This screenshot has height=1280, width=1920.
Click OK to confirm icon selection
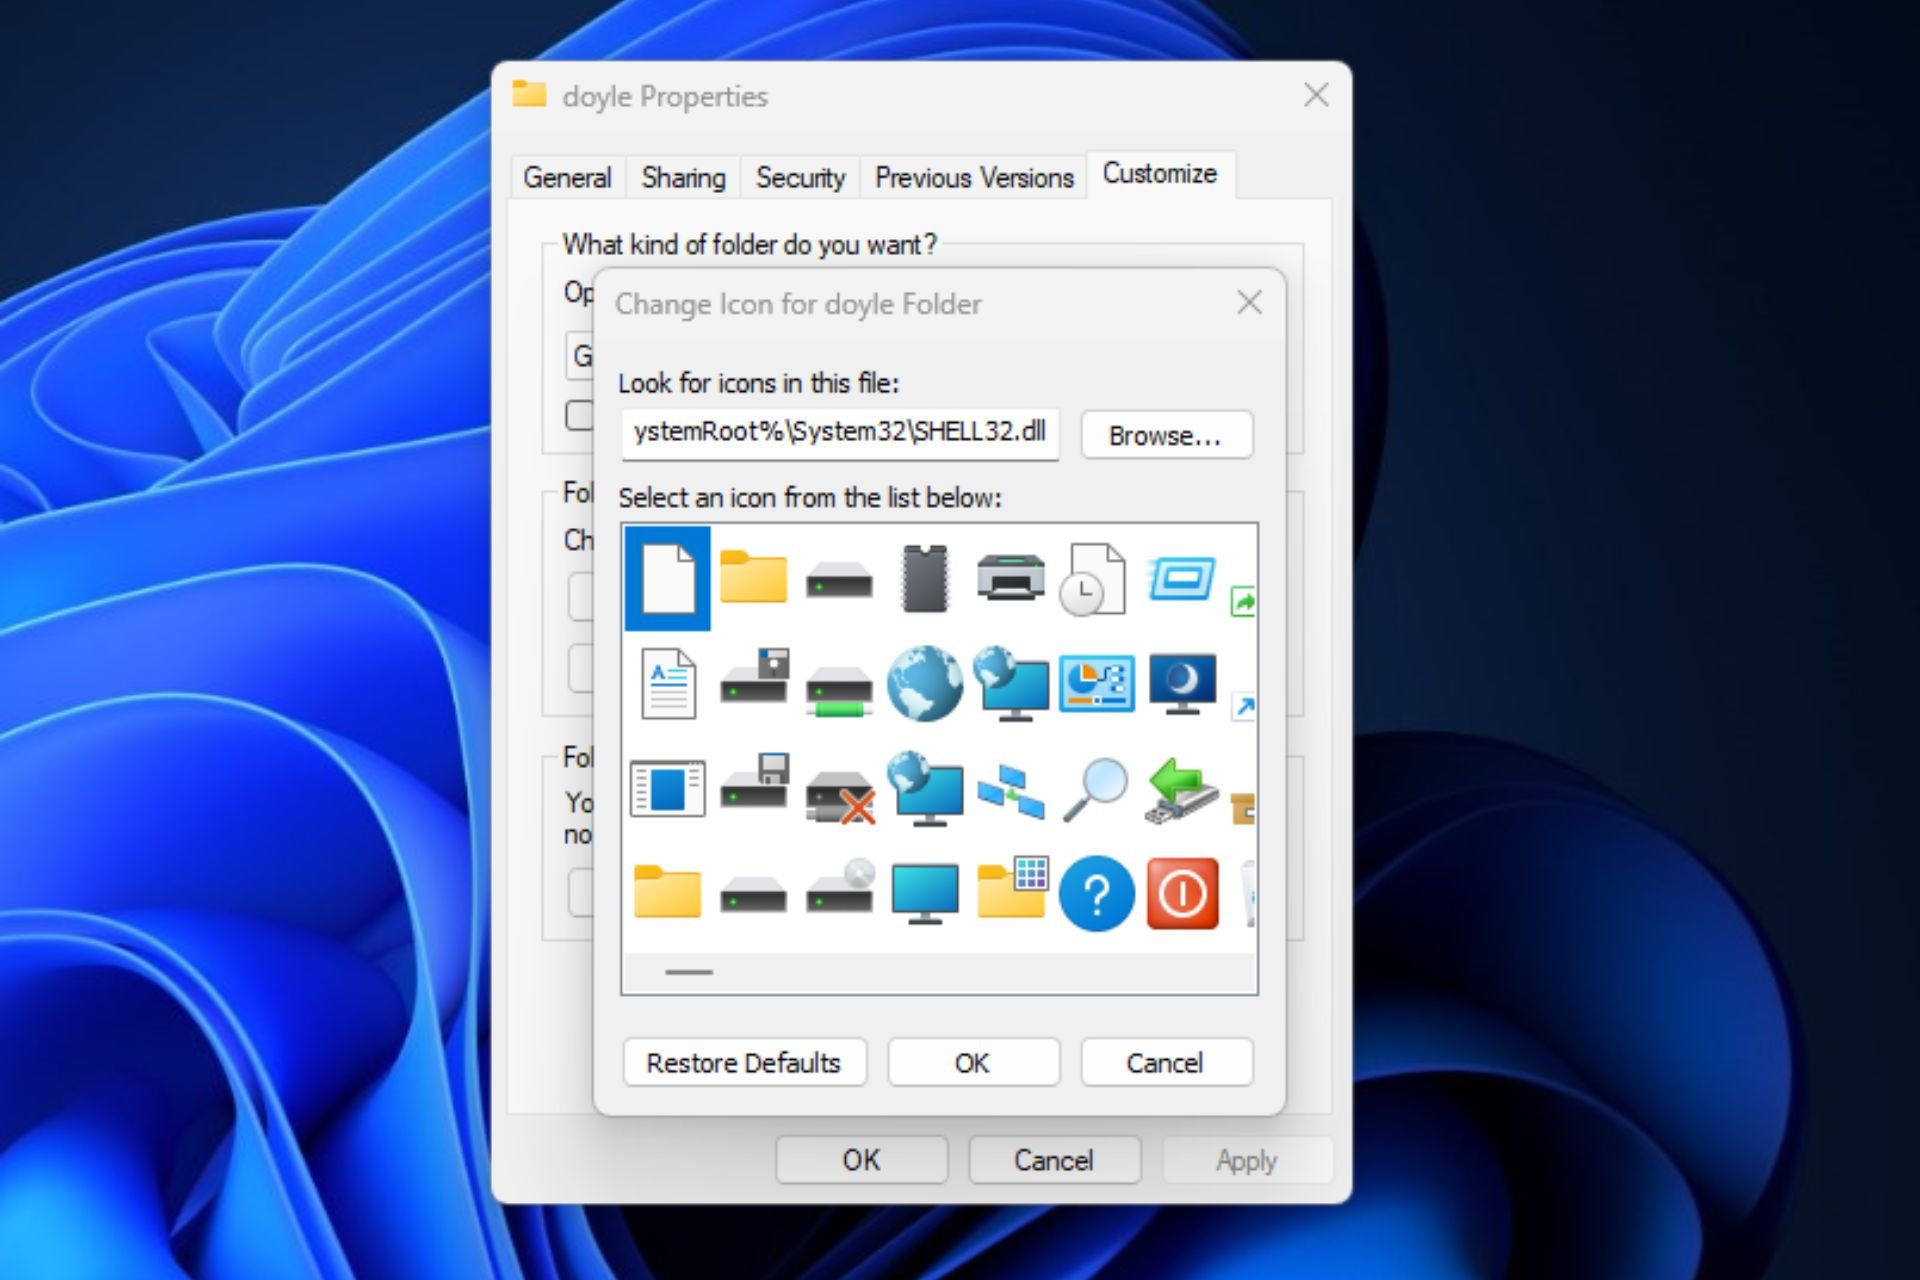pyautogui.click(x=971, y=1061)
